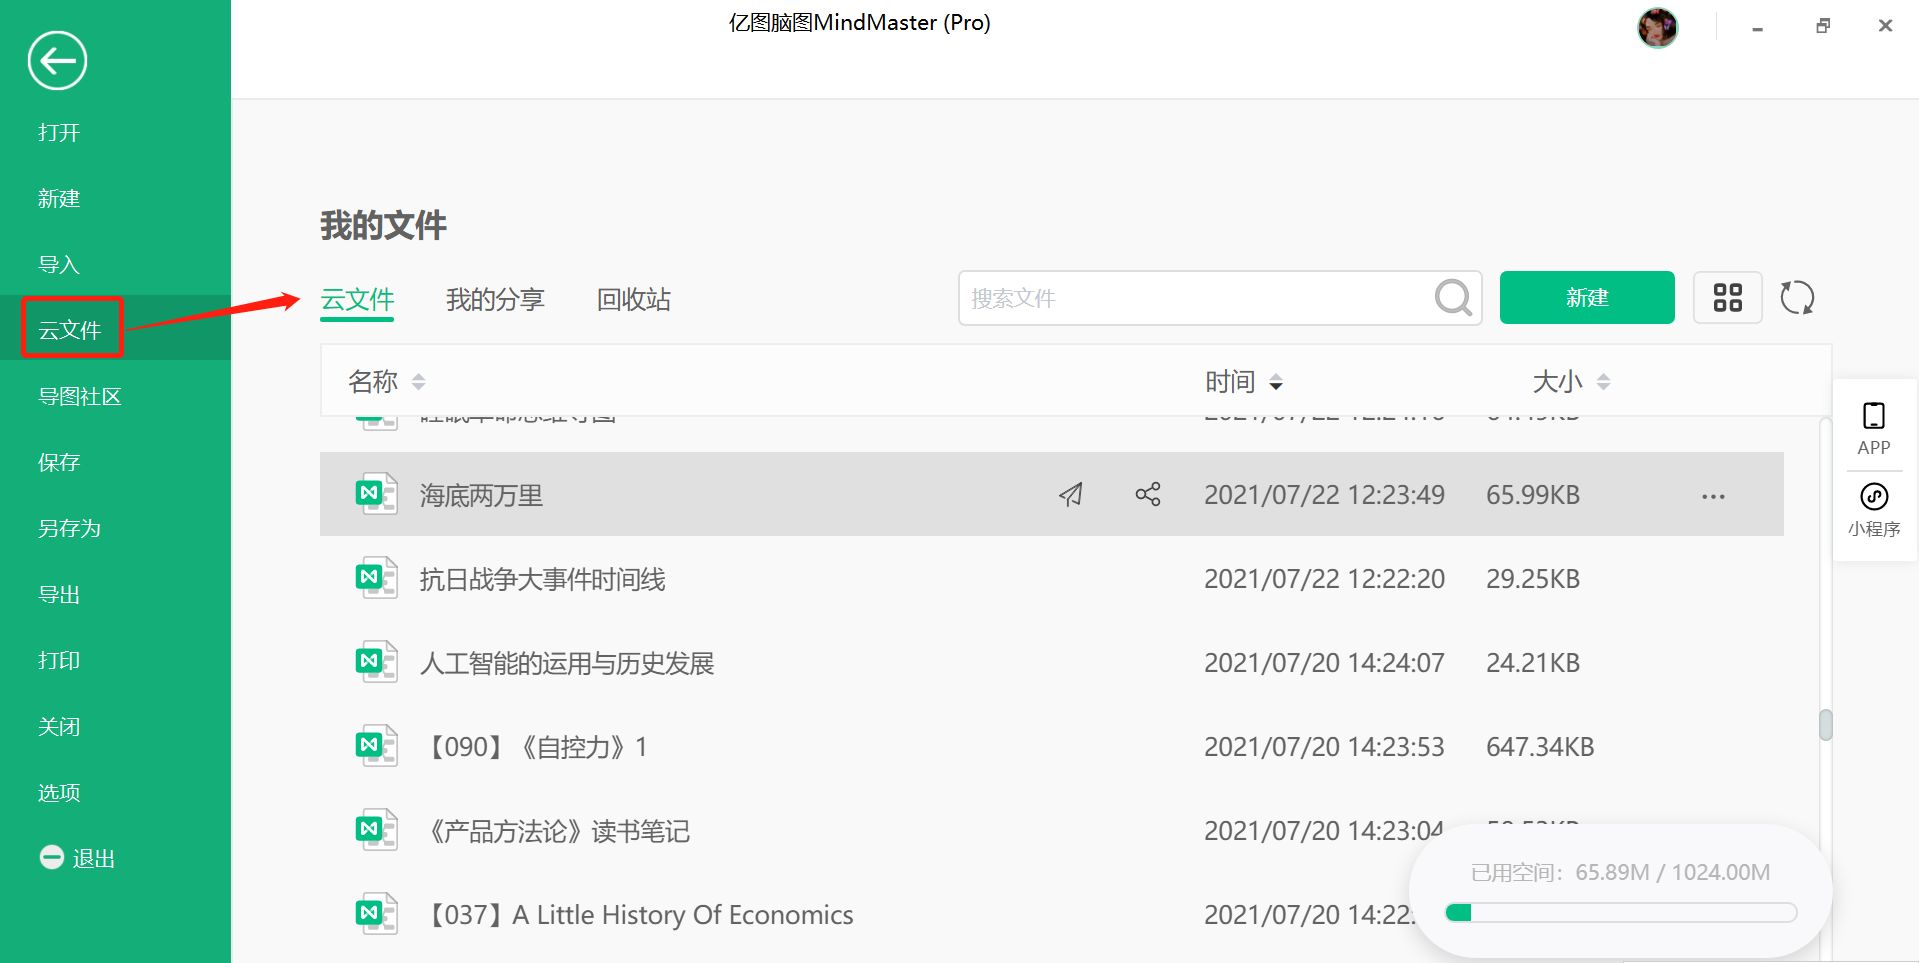1919x963 pixels.
Task: Click the size value 29.25KB
Action: pos(1533,579)
